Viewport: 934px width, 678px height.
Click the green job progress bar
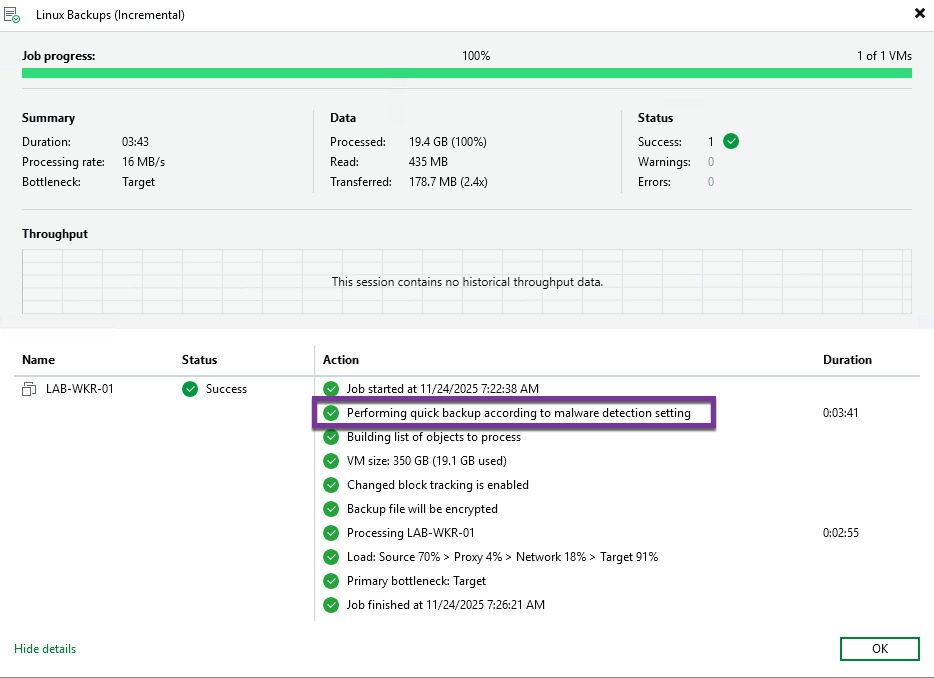point(466,73)
